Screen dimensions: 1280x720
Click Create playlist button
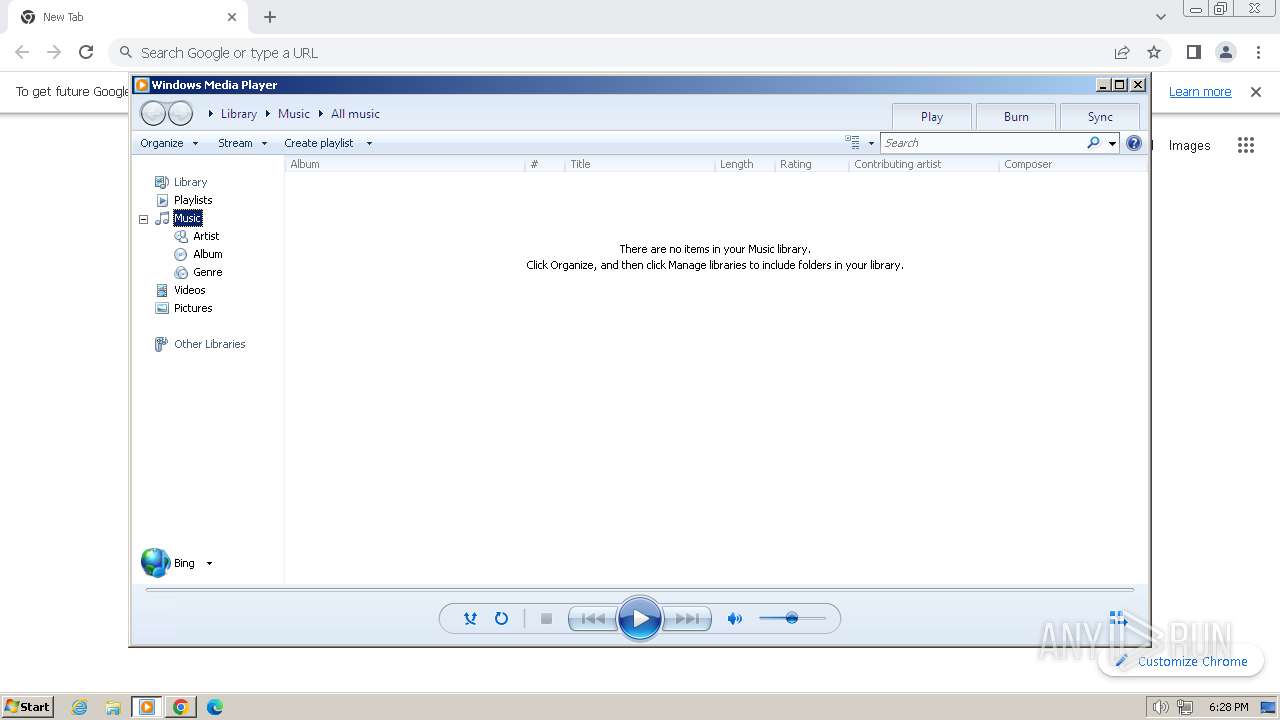pos(319,143)
